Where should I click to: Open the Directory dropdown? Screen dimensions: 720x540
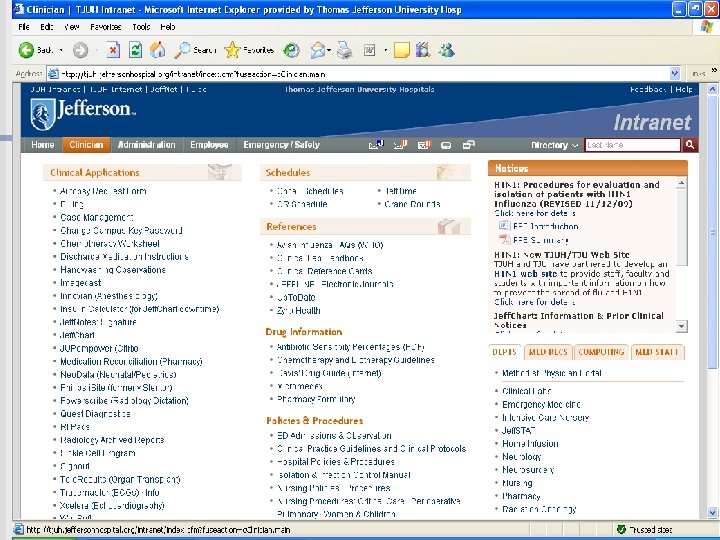(x=554, y=145)
